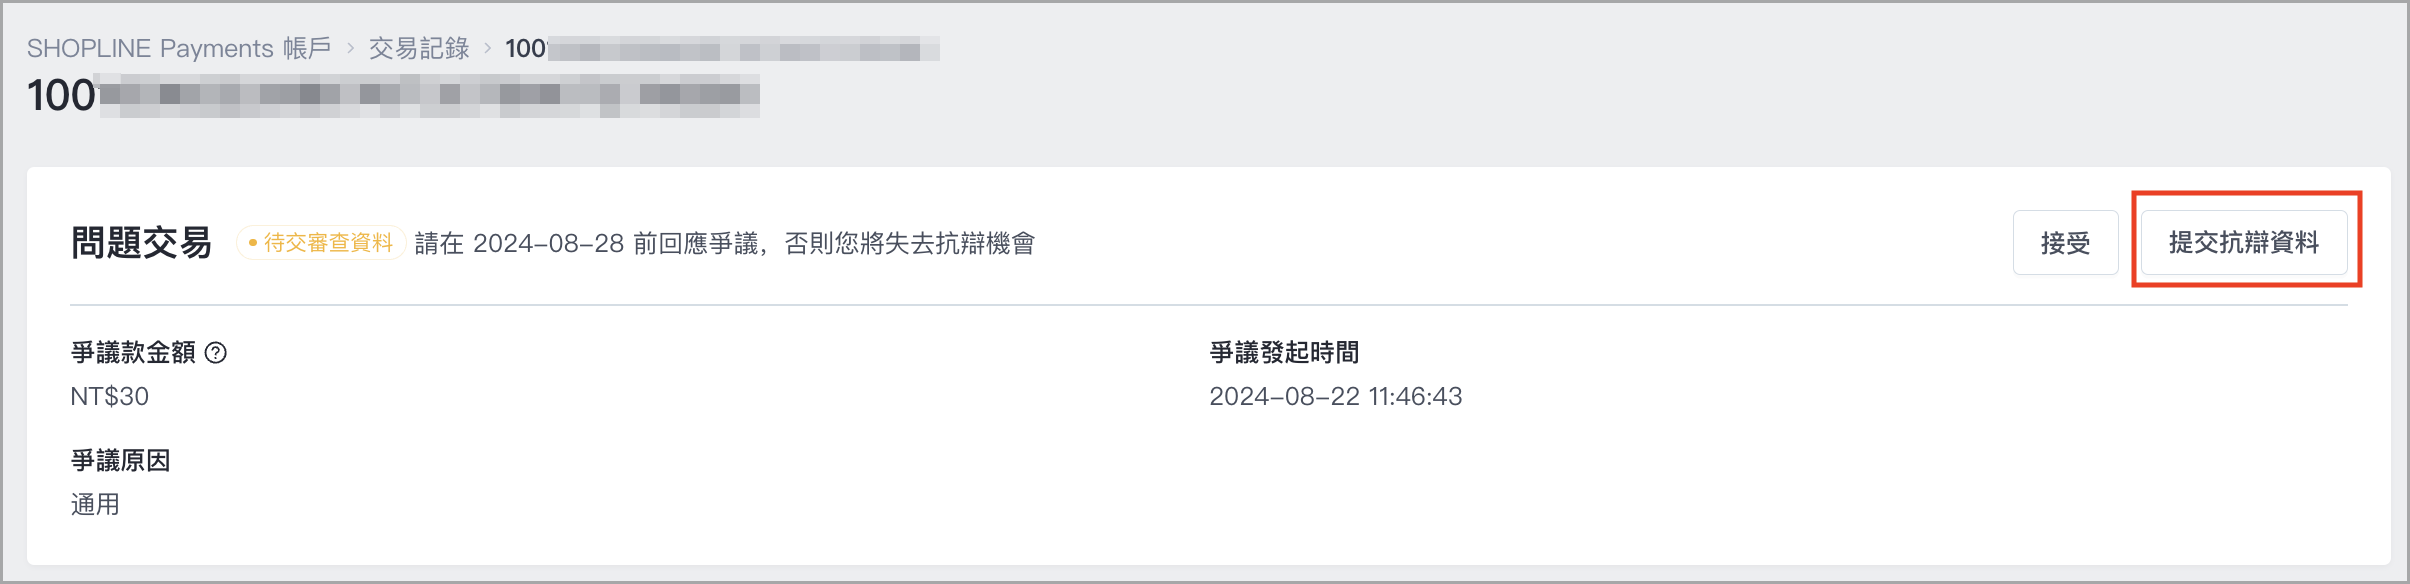Click the 問題交易 section heading

pos(141,243)
